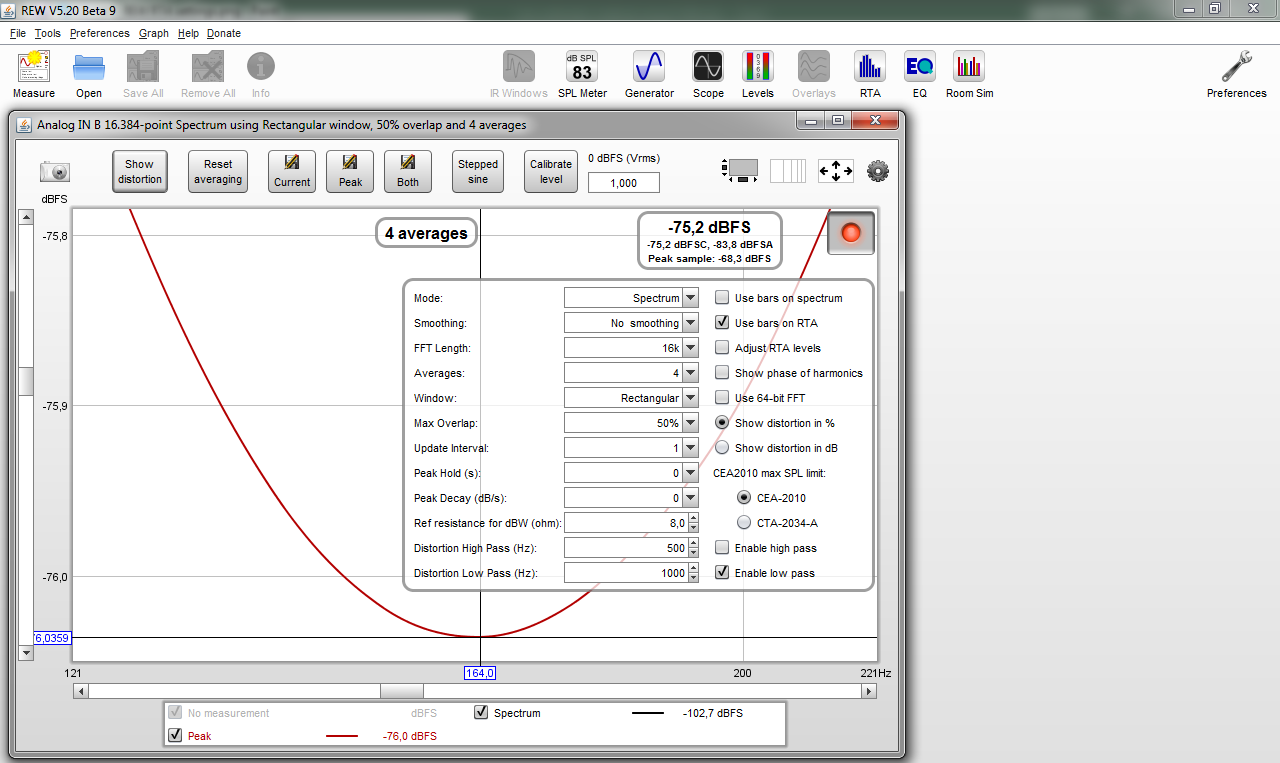Image resolution: width=1280 pixels, height=763 pixels.
Task: Click the horizontal frequency scrollbar thumb
Action: (x=402, y=690)
